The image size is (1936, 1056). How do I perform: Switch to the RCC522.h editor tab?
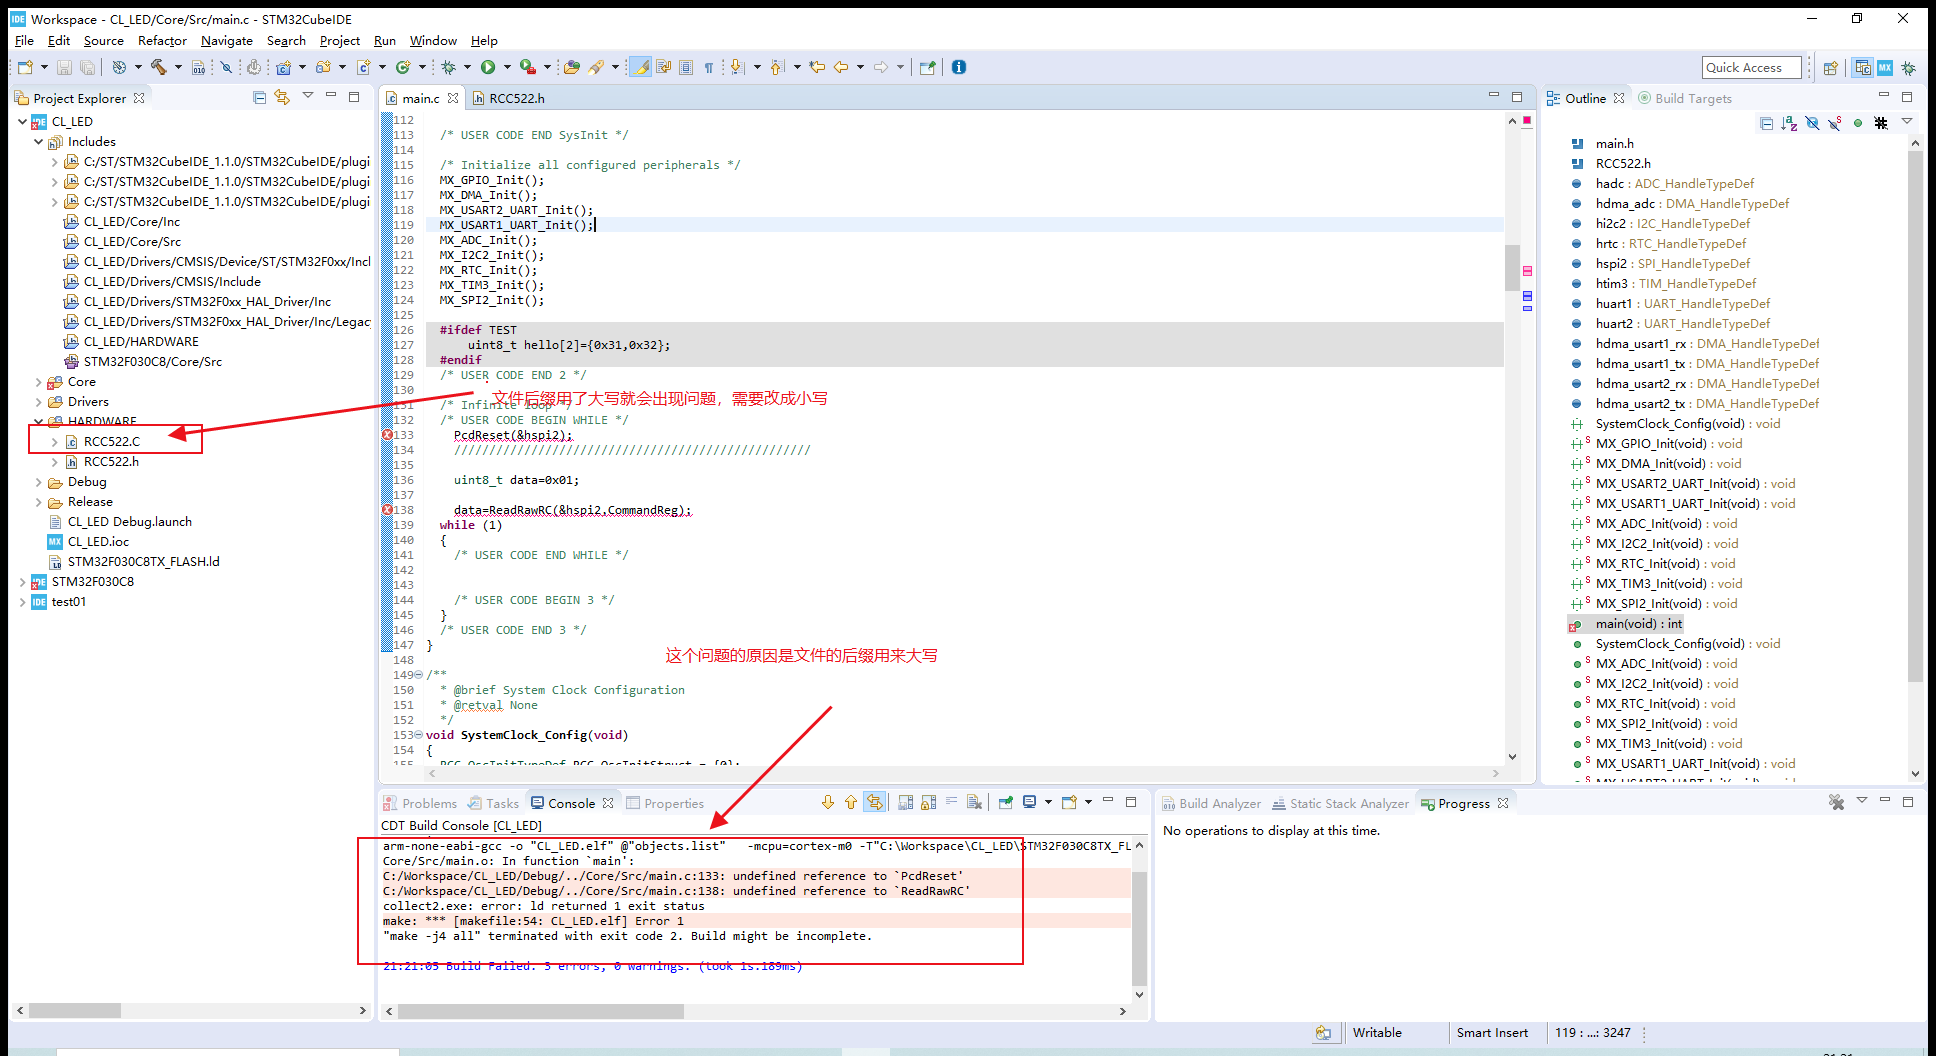pyautogui.click(x=509, y=98)
